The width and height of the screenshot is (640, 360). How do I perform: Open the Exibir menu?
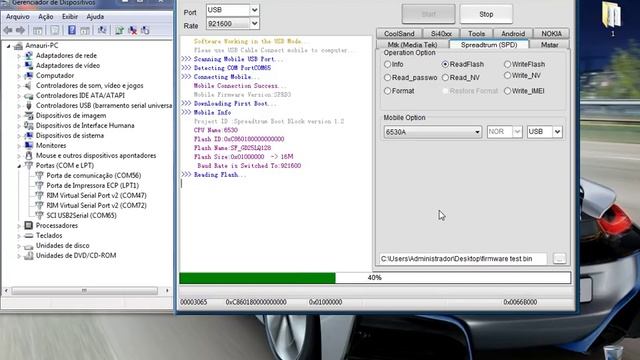[x=70, y=17]
